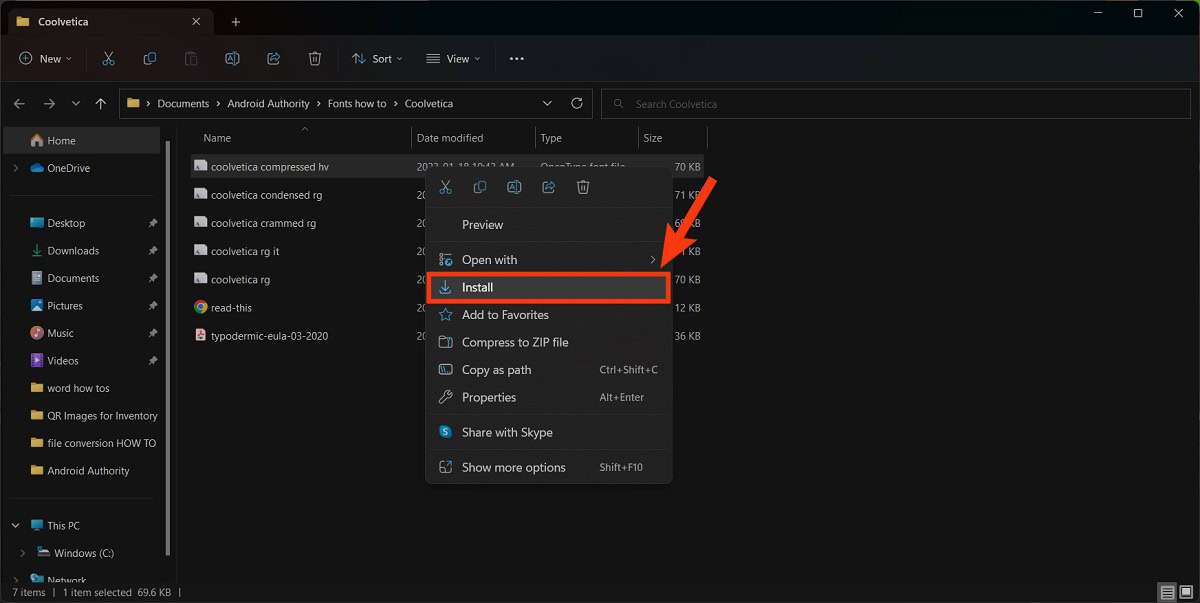Image resolution: width=1200 pixels, height=603 pixels.
Task: Go up one folder with the up arrow
Action: [101, 103]
